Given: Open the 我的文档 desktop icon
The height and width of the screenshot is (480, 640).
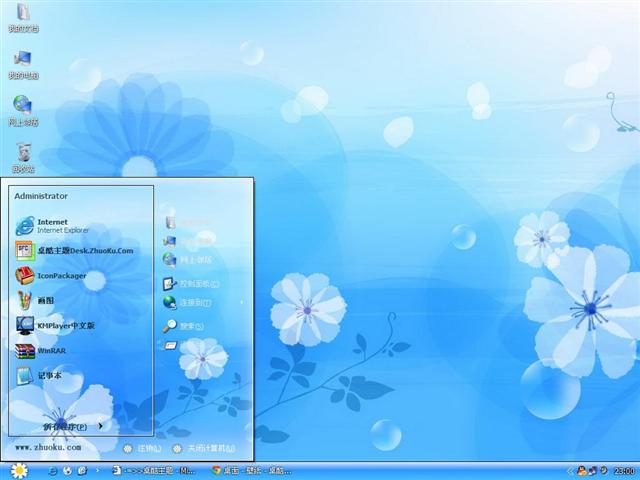Looking at the screenshot, I should [x=23, y=17].
